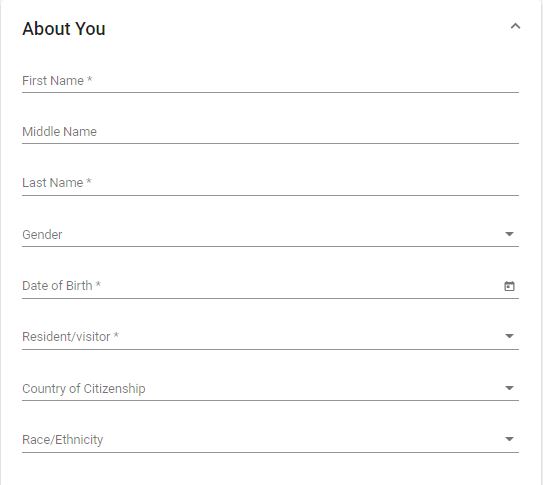Expand the Gender dropdown arrow
The height and width of the screenshot is (485, 543).
click(509, 234)
